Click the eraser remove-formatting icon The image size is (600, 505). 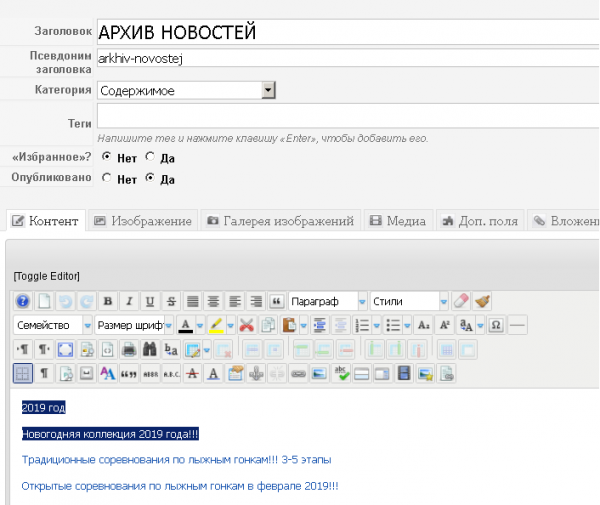coord(461,301)
